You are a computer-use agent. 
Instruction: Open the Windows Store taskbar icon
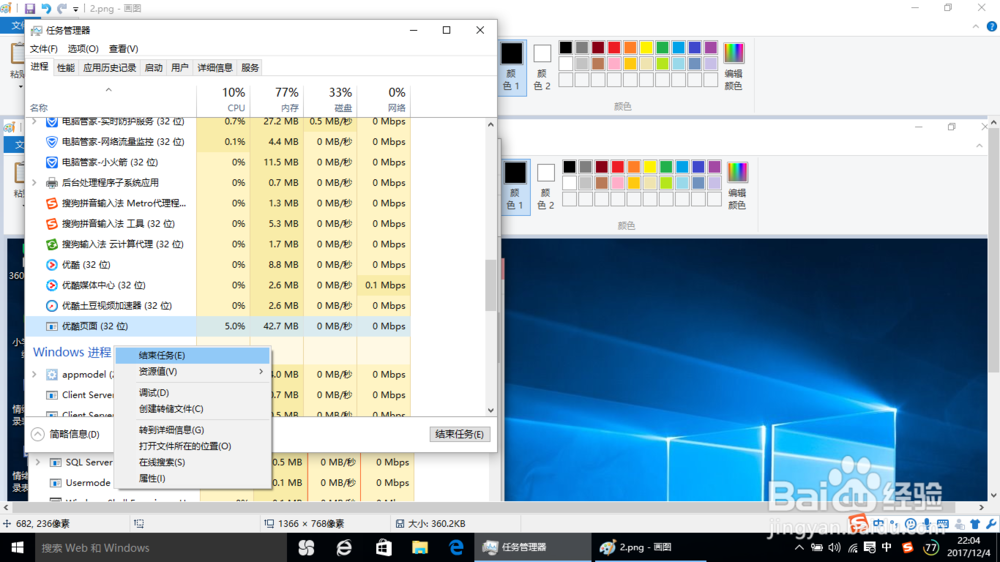383,547
